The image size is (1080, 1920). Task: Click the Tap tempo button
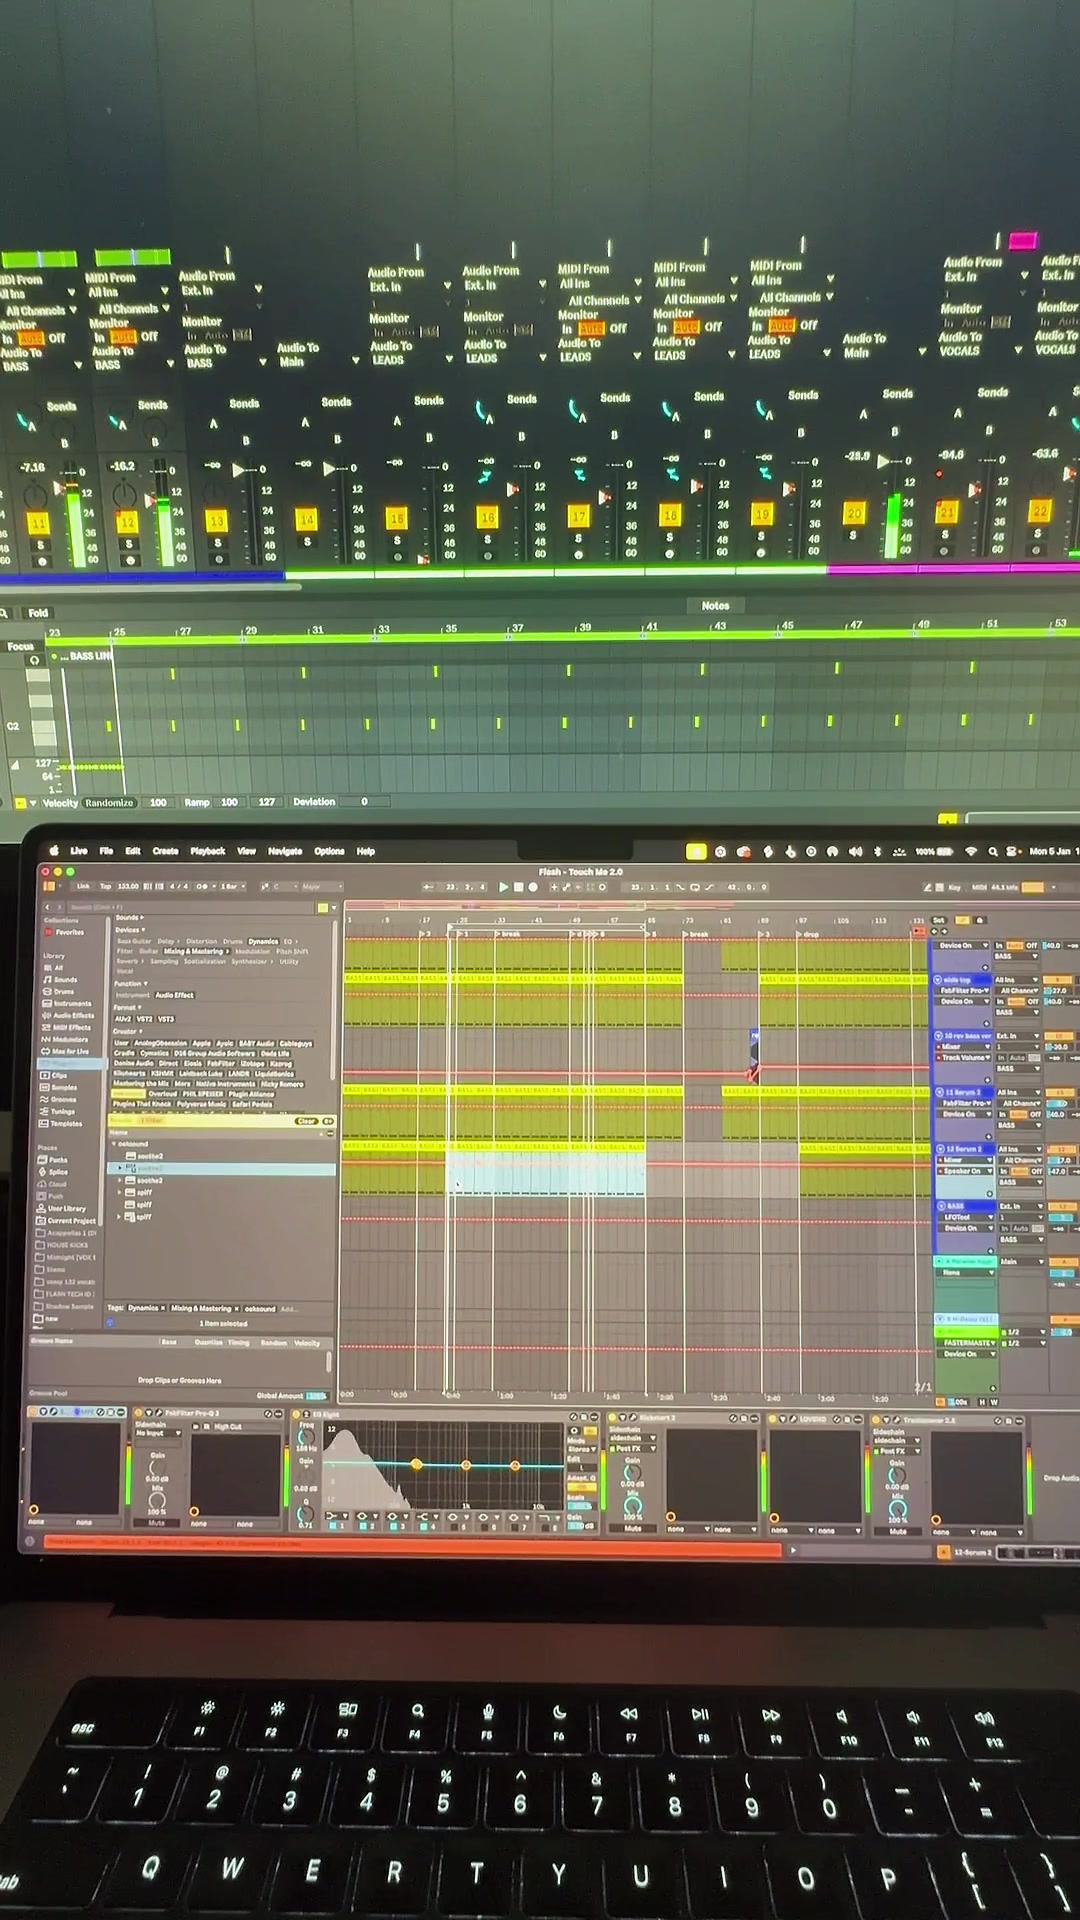click(x=105, y=887)
